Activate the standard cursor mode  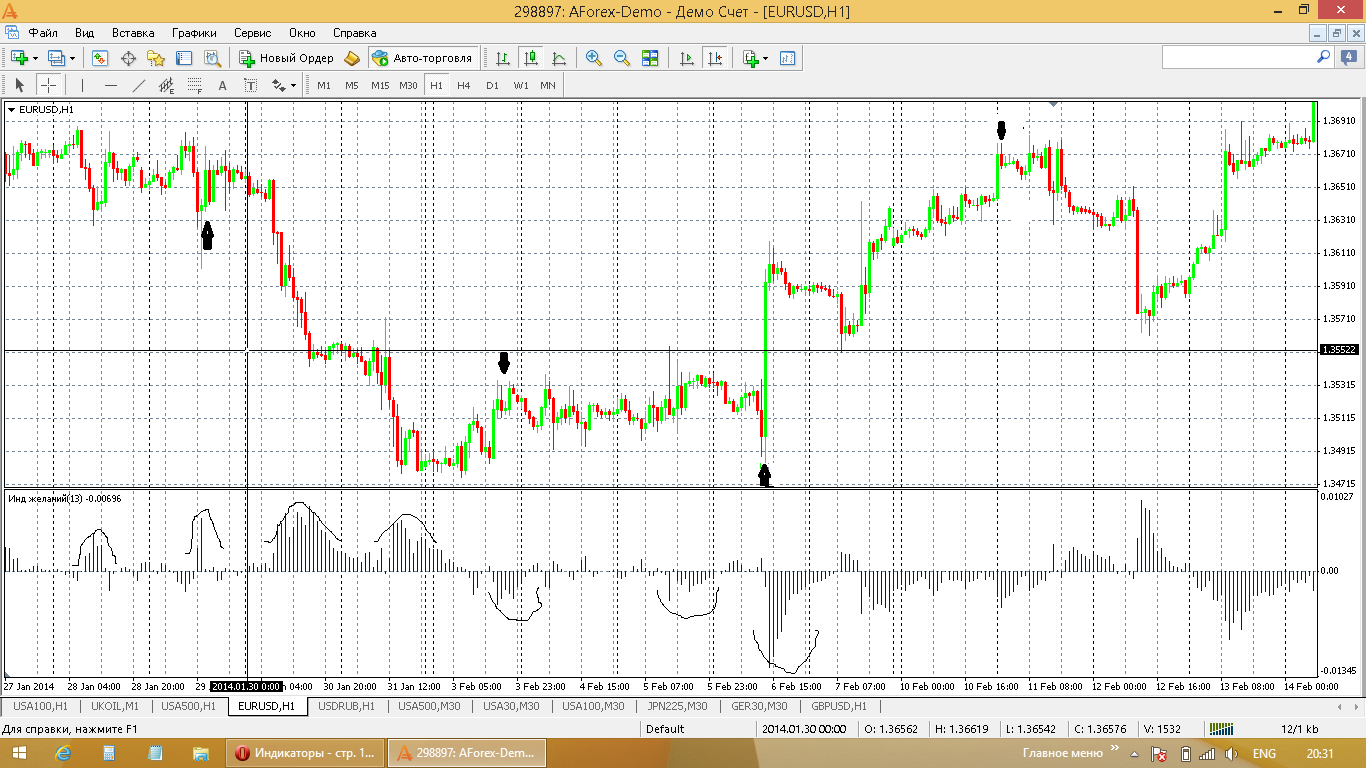[19, 85]
